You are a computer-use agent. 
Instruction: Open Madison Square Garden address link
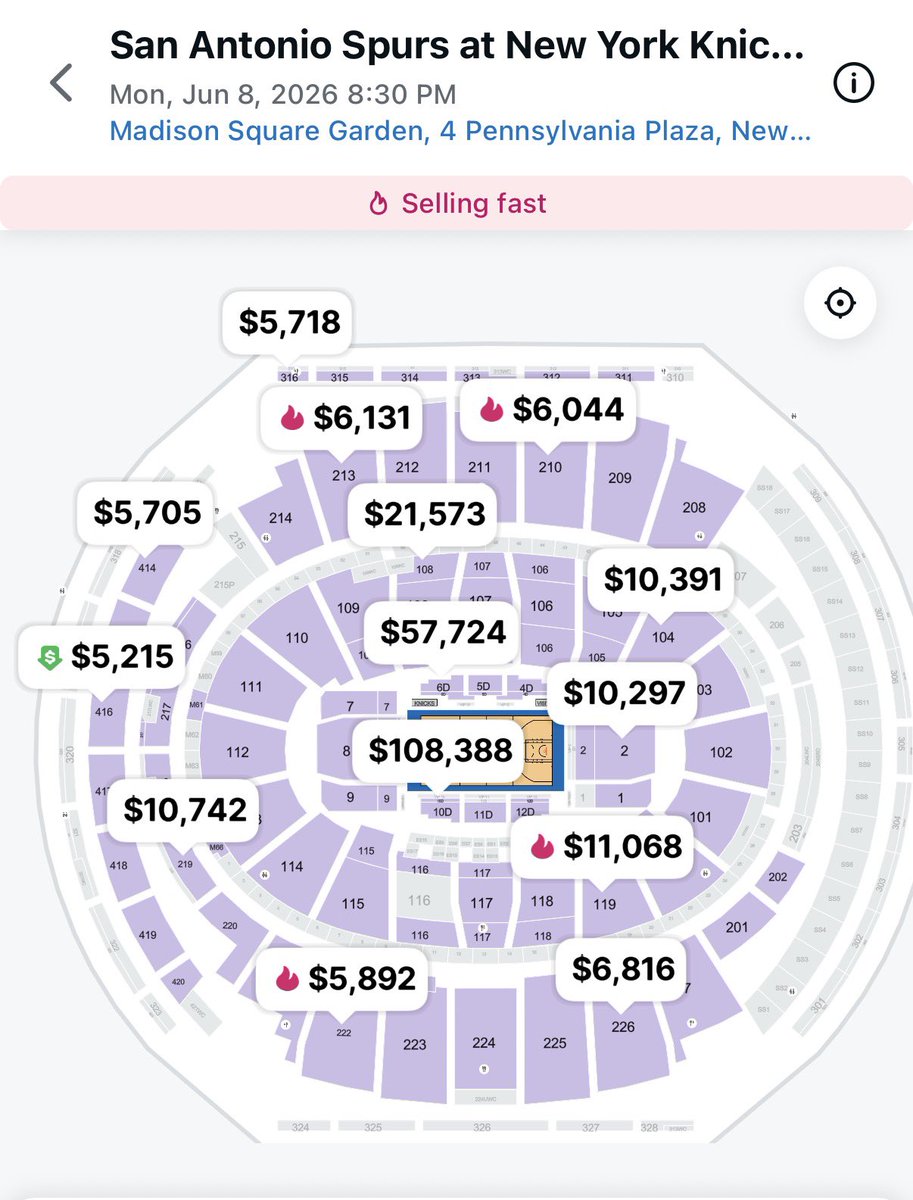(x=460, y=131)
